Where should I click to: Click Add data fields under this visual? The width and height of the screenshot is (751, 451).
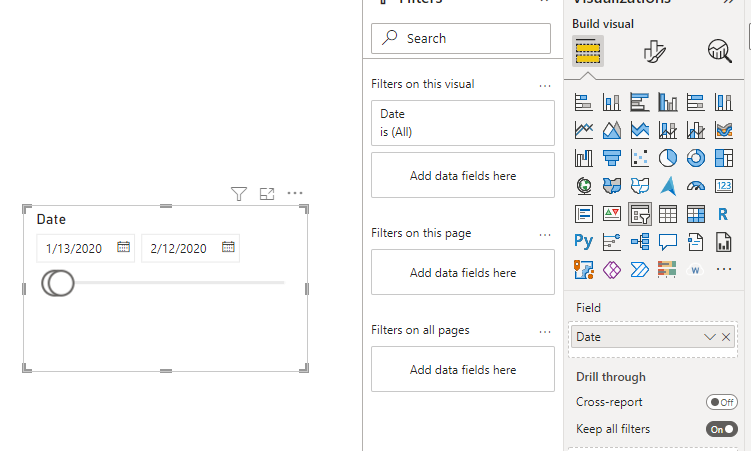(x=463, y=175)
